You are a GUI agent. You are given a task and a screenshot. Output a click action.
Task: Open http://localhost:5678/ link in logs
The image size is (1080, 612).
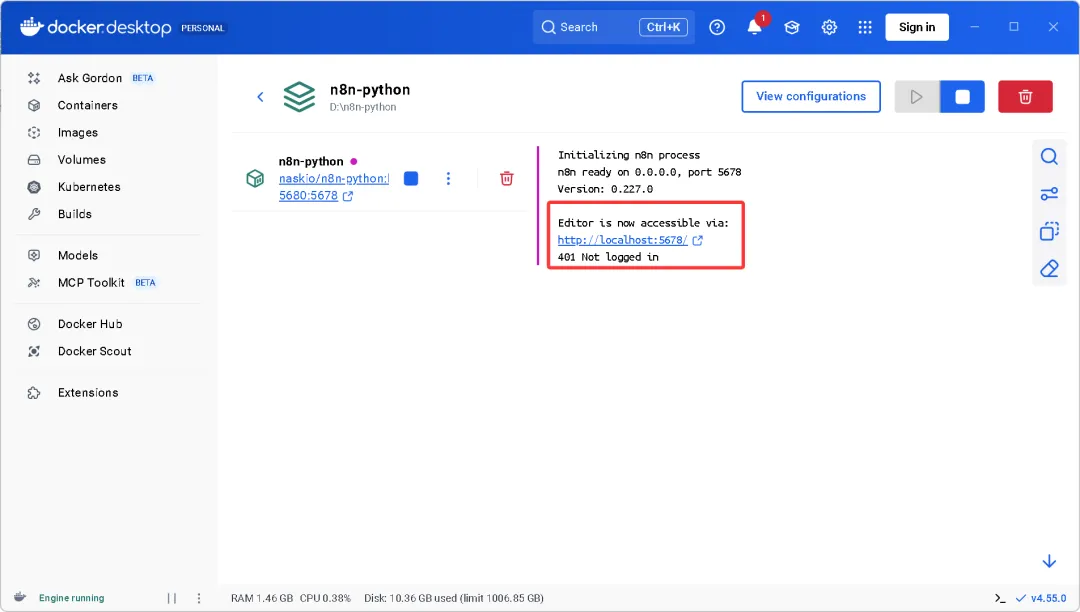(623, 240)
